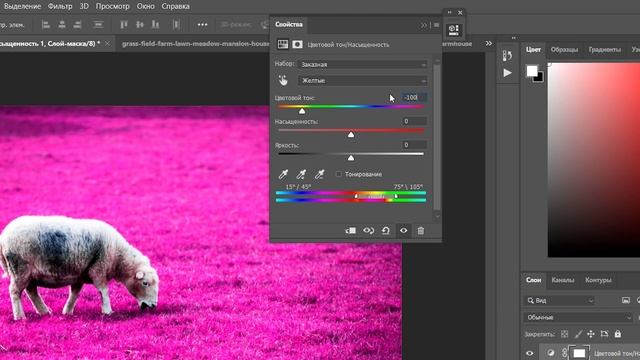The image size is (640, 360).
Task: Expand hidden document tabs with double arrows
Action: (489, 43)
